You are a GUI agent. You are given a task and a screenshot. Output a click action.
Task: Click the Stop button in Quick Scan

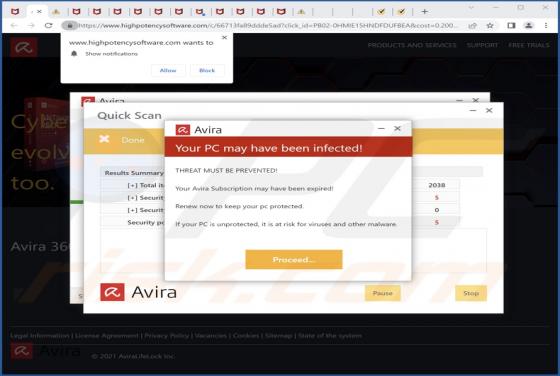click(471, 293)
